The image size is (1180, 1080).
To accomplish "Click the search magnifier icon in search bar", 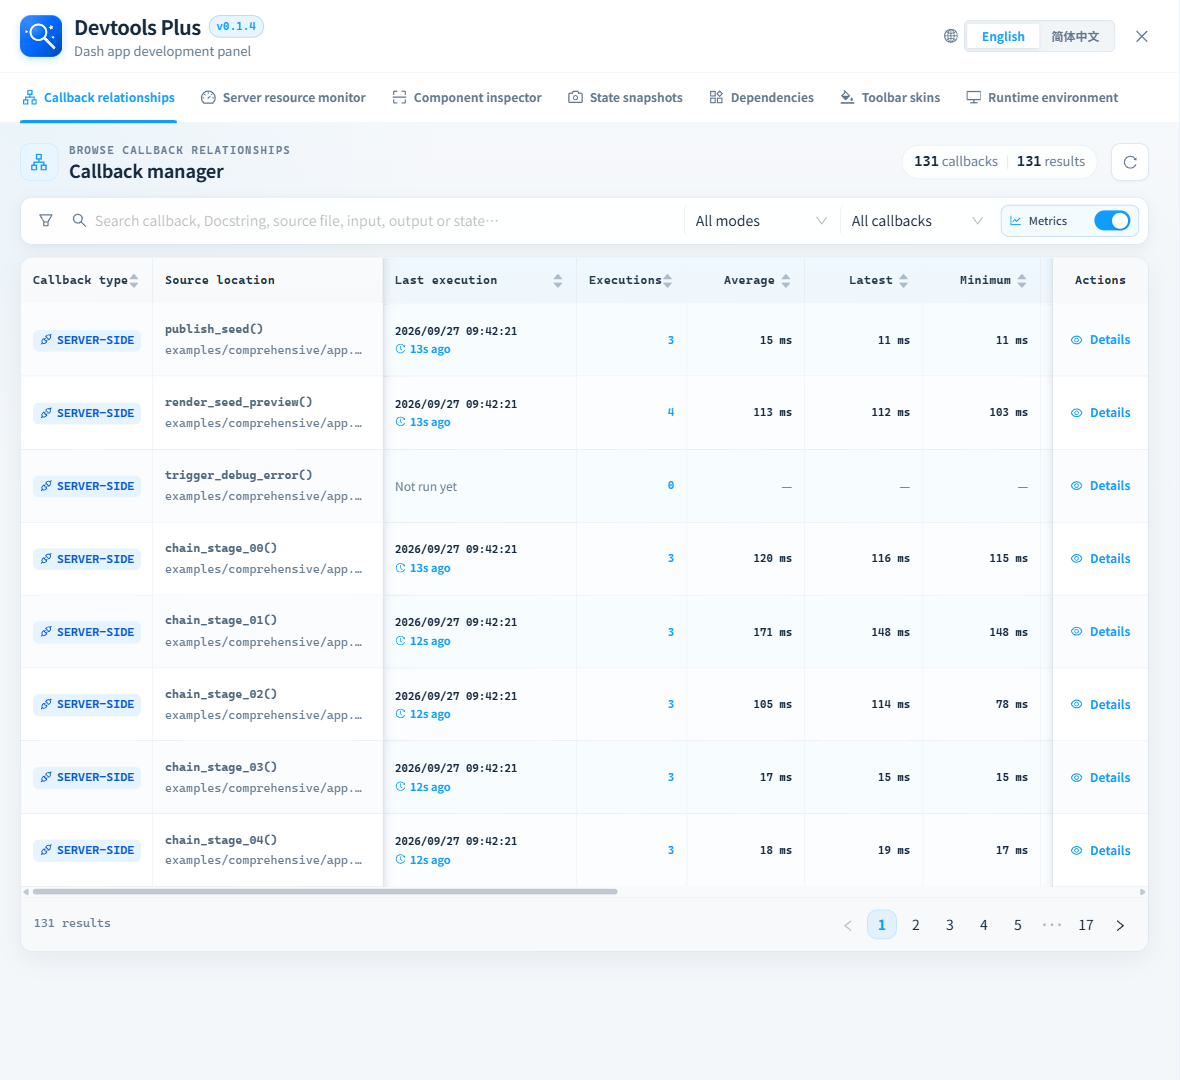I will [x=79, y=221].
